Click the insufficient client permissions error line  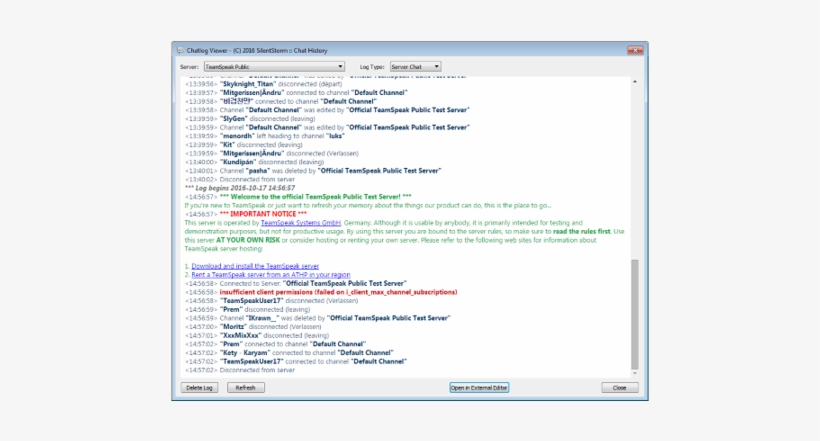(321, 292)
